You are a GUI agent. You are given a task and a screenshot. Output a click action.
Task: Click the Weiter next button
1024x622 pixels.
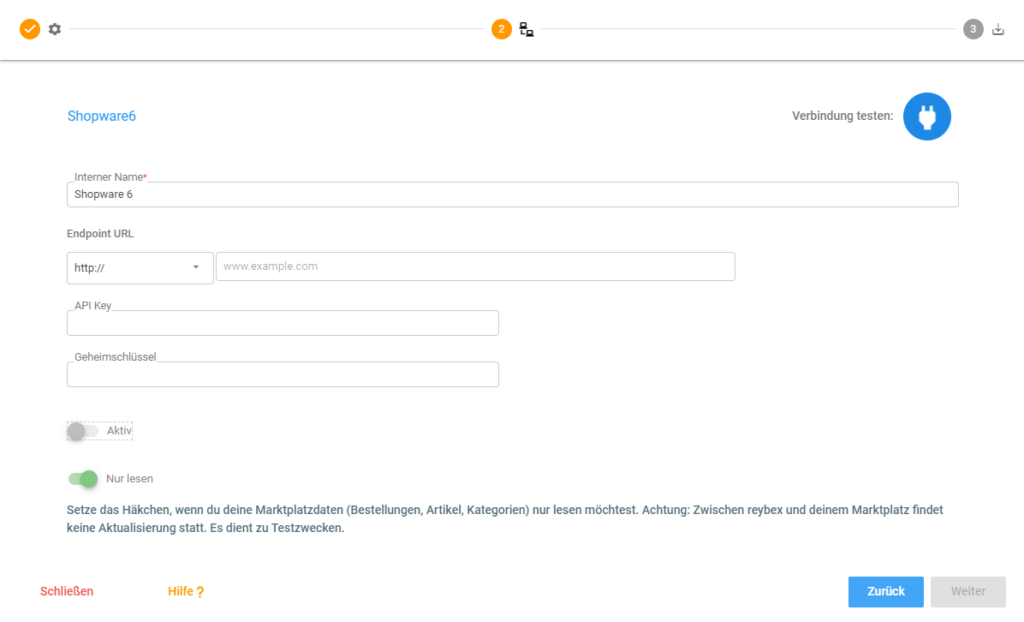[968, 592]
